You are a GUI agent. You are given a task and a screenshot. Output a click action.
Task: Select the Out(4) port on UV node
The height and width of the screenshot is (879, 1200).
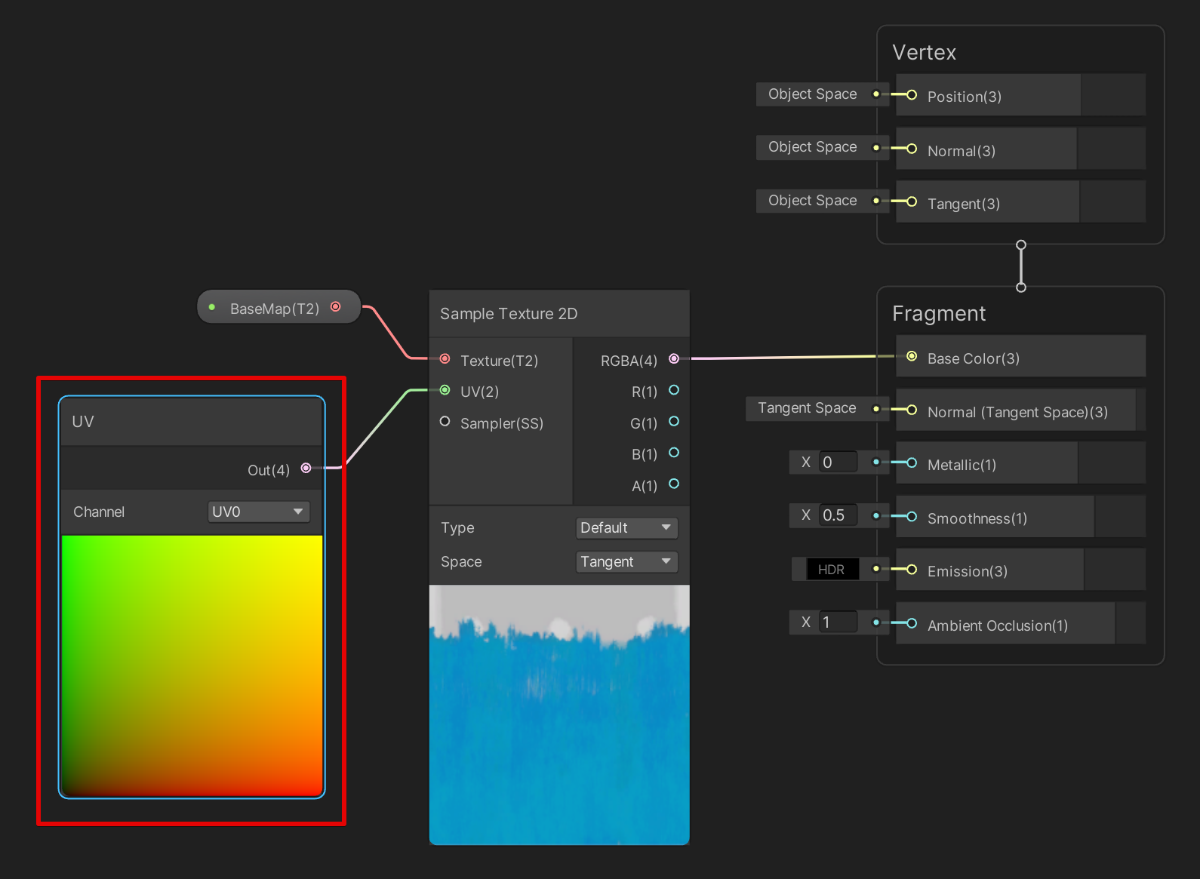pos(306,467)
